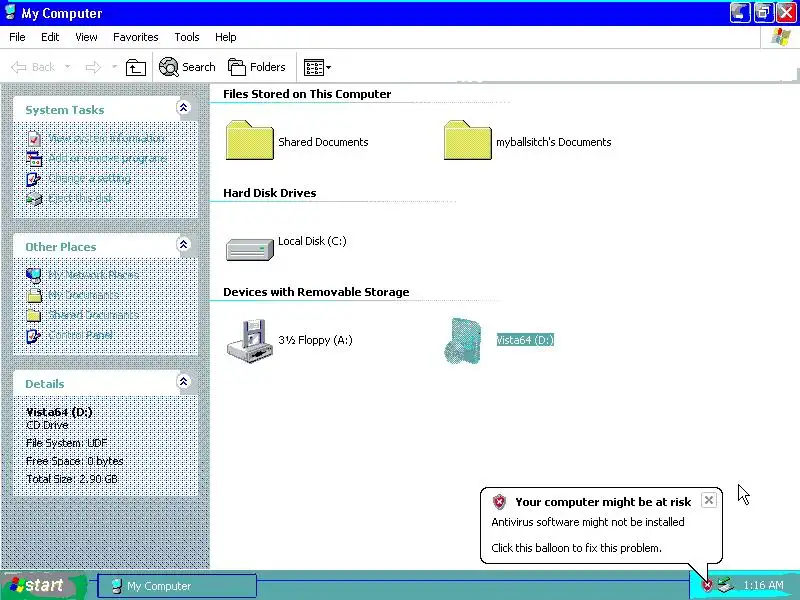Click the Local Disk (C:) label
The width and height of the screenshot is (800, 600).
tap(312, 241)
